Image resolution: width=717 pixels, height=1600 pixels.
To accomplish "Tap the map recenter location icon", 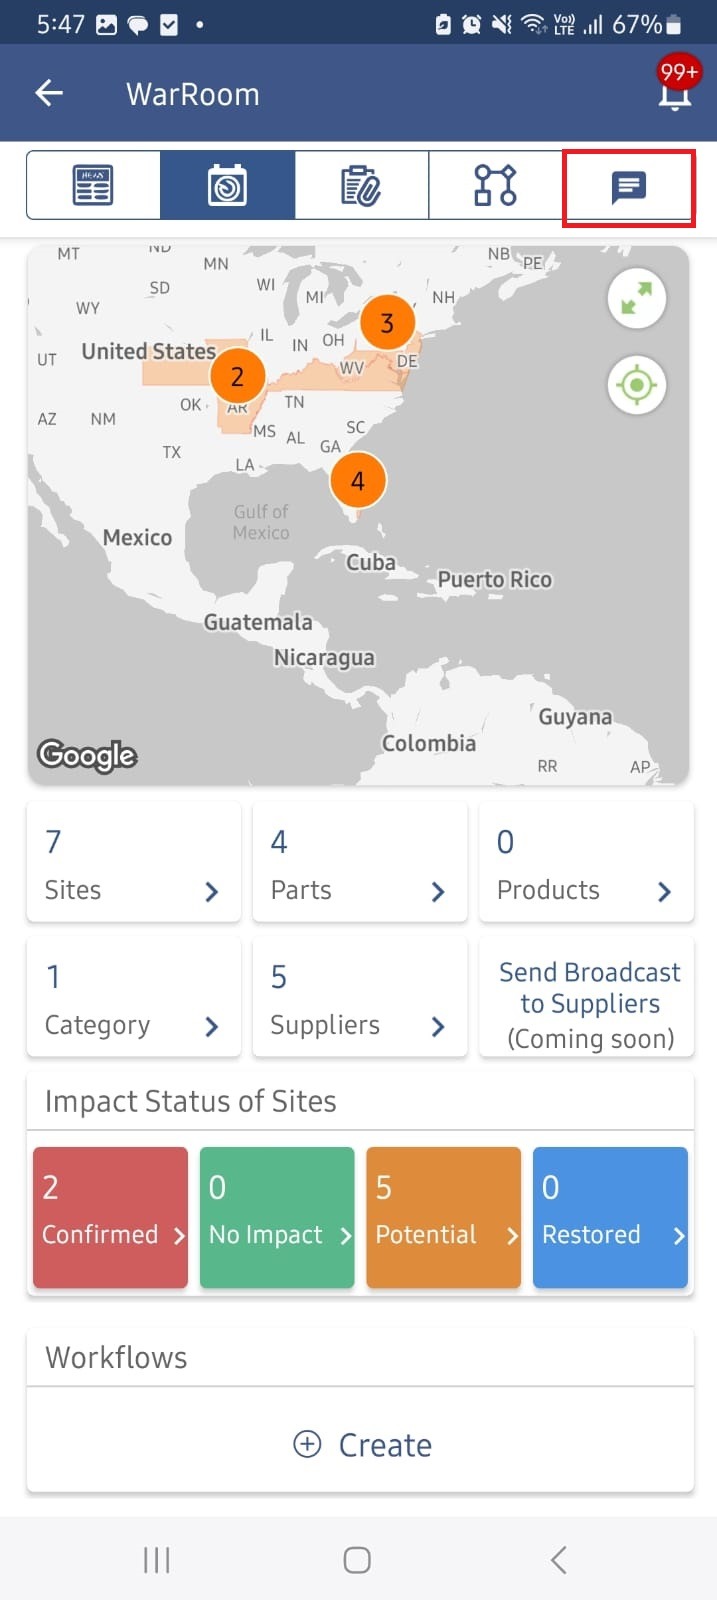I will (637, 385).
